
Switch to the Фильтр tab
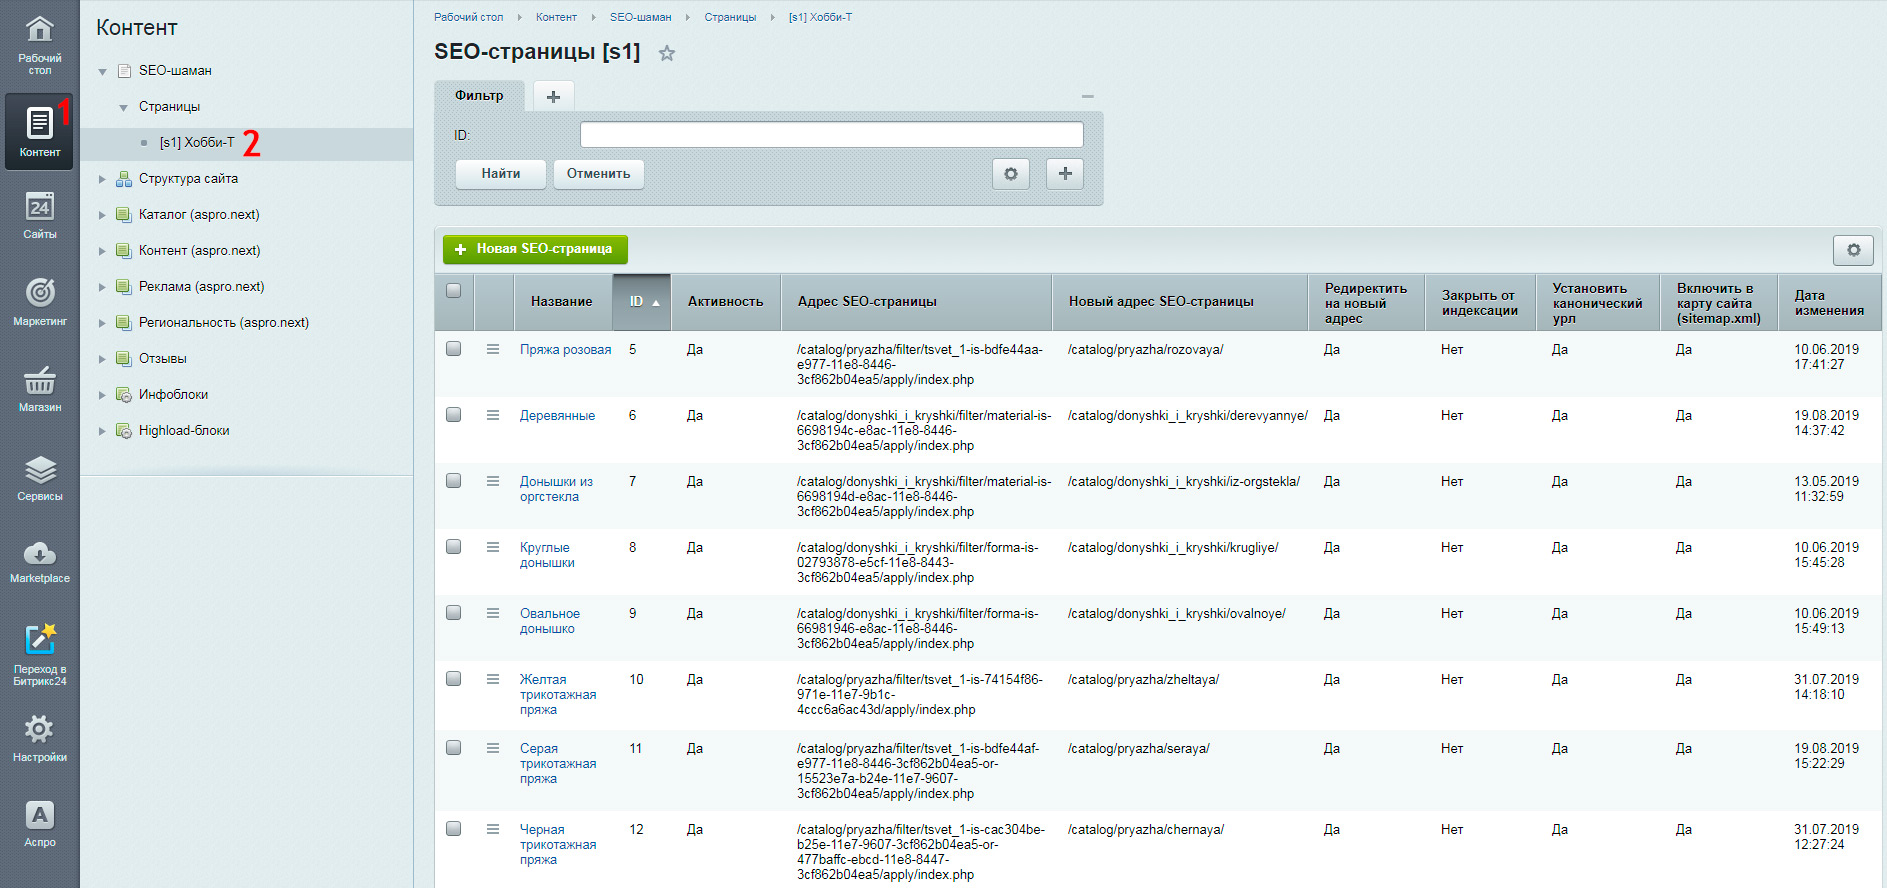coord(479,96)
